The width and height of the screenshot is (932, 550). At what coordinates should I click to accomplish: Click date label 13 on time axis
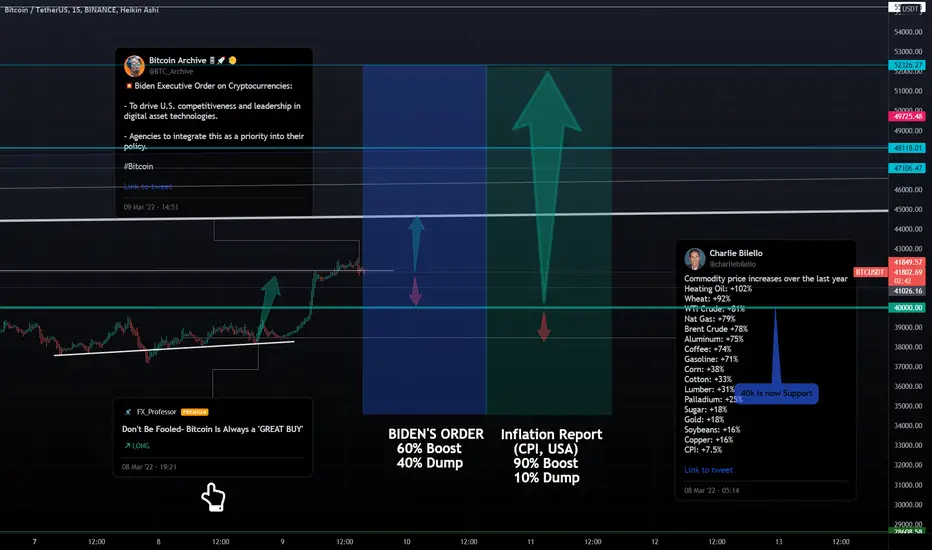click(x=779, y=542)
